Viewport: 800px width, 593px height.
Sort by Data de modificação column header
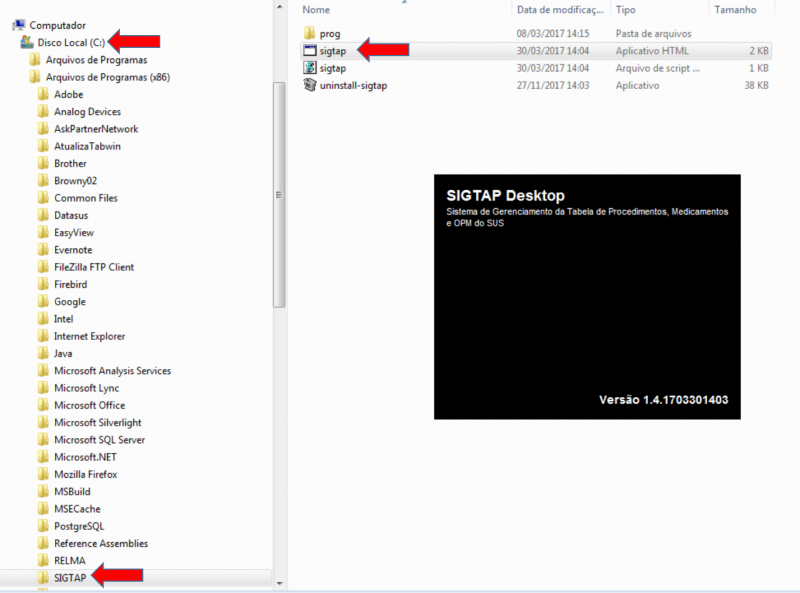click(x=560, y=10)
